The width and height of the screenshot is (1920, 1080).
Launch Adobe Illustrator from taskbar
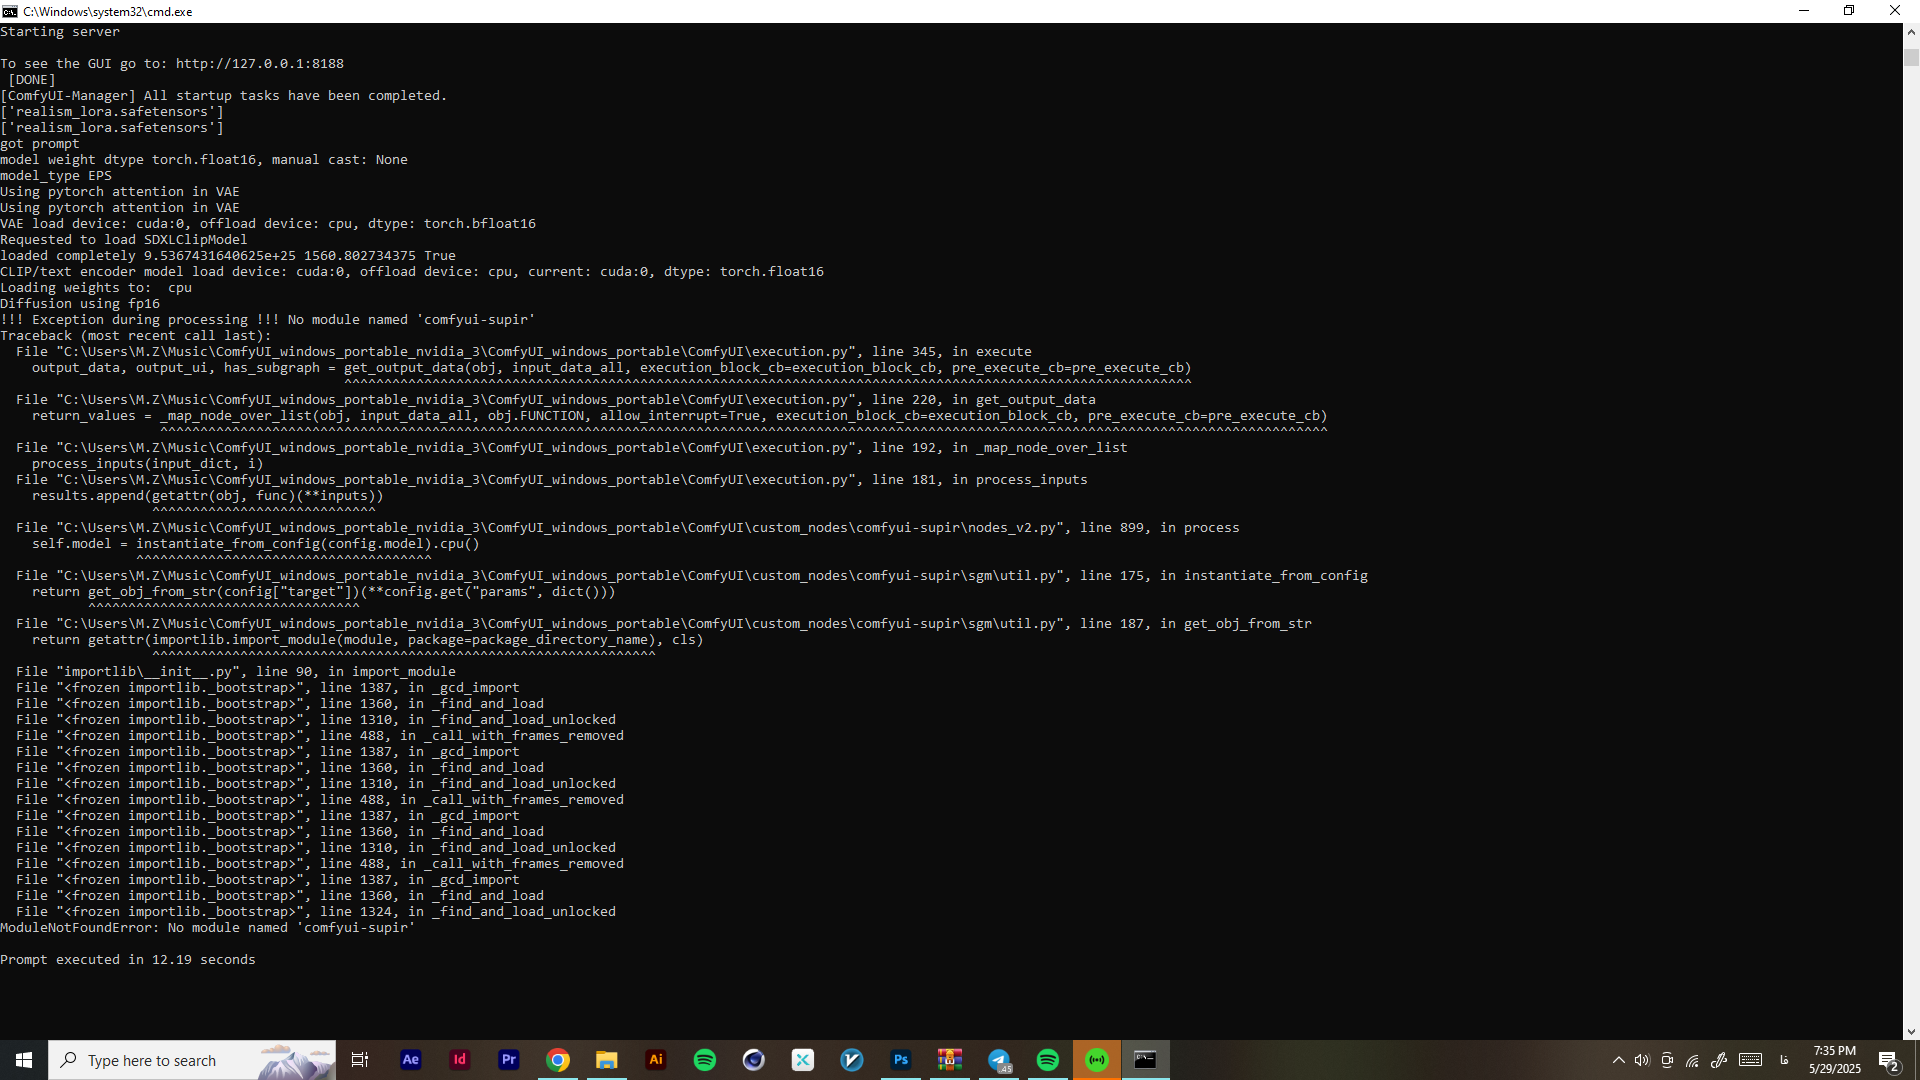click(656, 1060)
